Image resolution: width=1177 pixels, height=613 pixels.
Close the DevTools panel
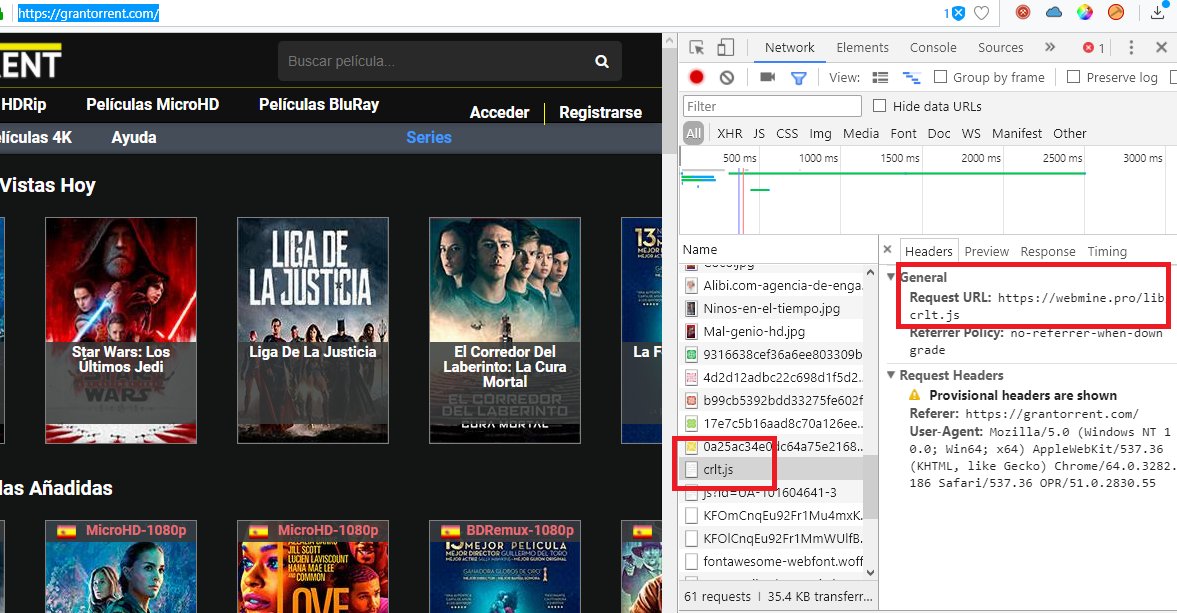pyautogui.click(x=1161, y=47)
